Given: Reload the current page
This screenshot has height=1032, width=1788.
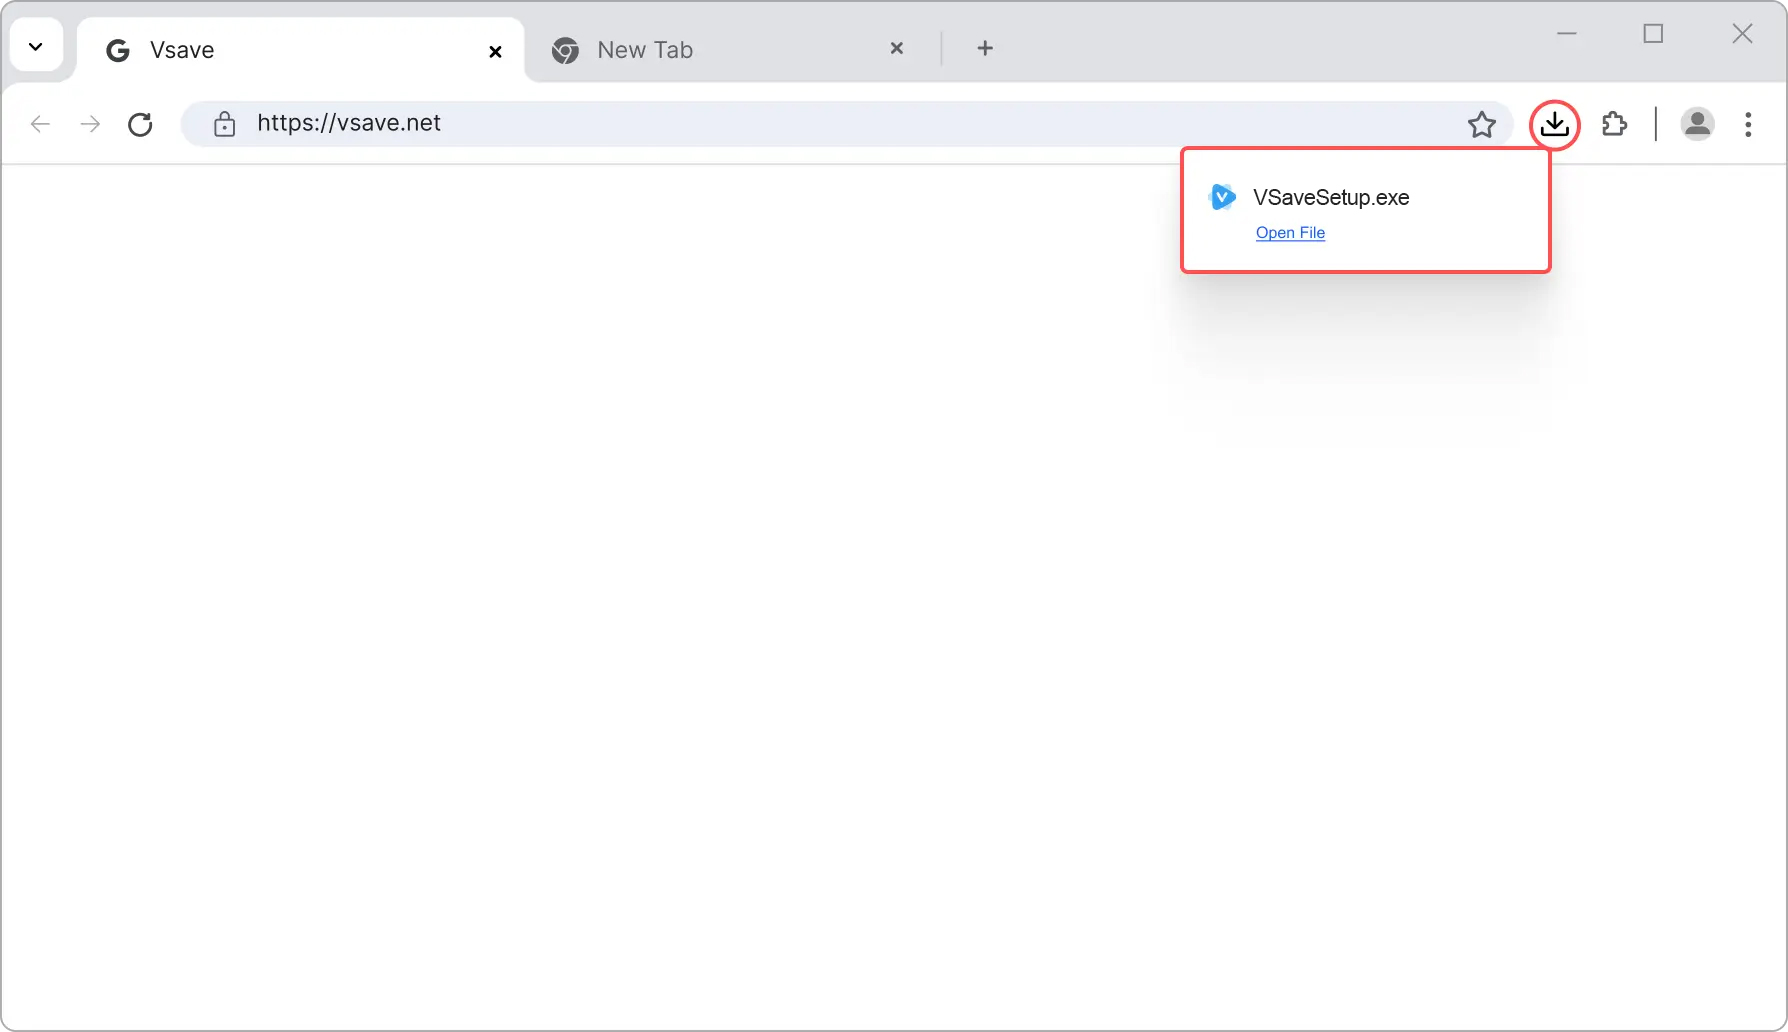Looking at the screenshot, I should pyautogui.click(x=141, y=124).
